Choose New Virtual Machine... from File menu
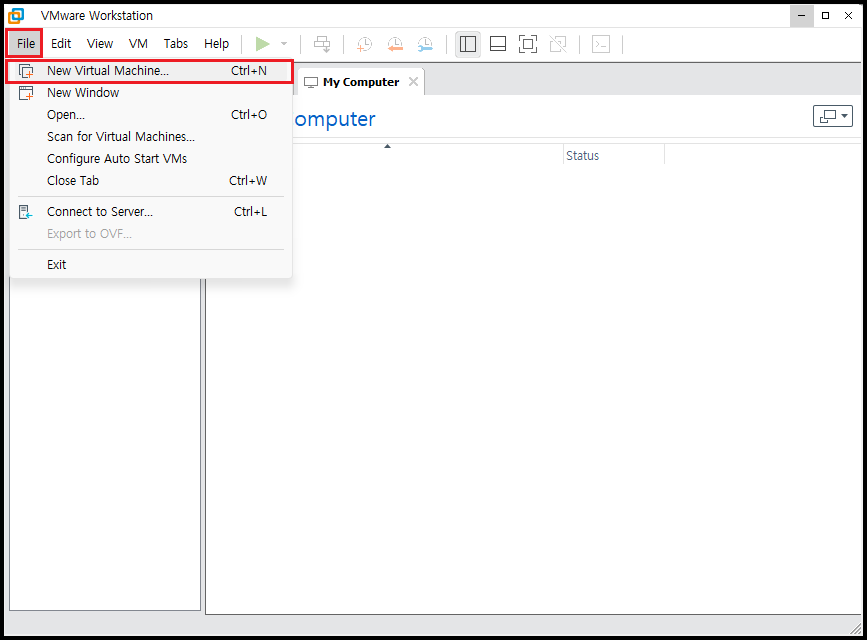 149,71
